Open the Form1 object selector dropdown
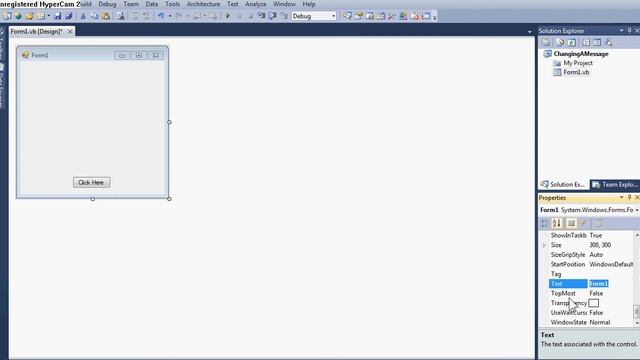640x360 pixels. coord(637,210)
